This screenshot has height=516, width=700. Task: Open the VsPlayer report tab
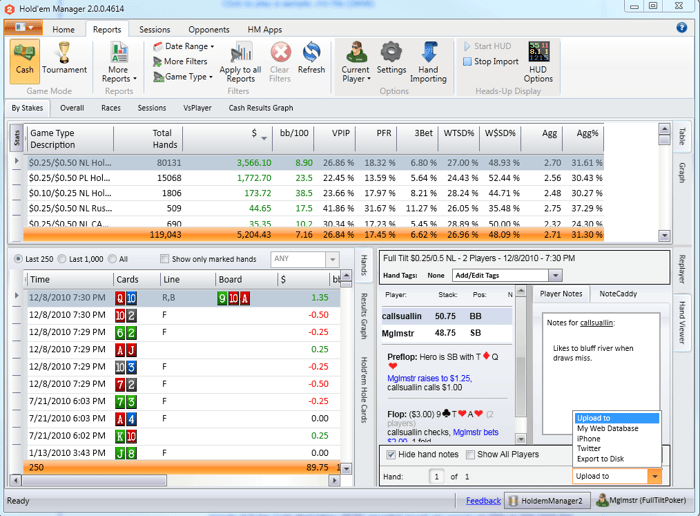[x=197, y=108]
